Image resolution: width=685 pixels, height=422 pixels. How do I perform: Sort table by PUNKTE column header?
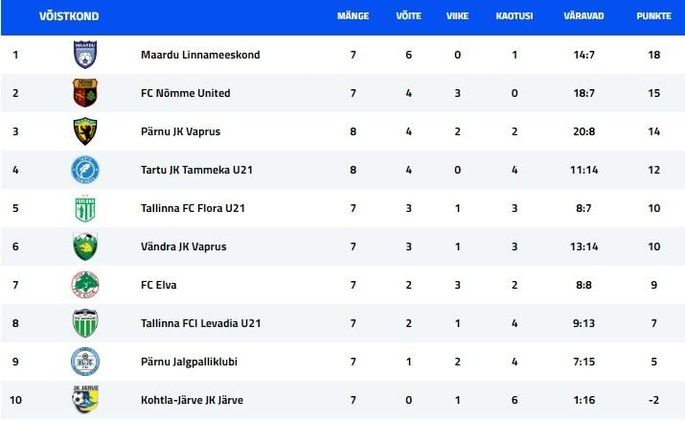click(654, 16)
